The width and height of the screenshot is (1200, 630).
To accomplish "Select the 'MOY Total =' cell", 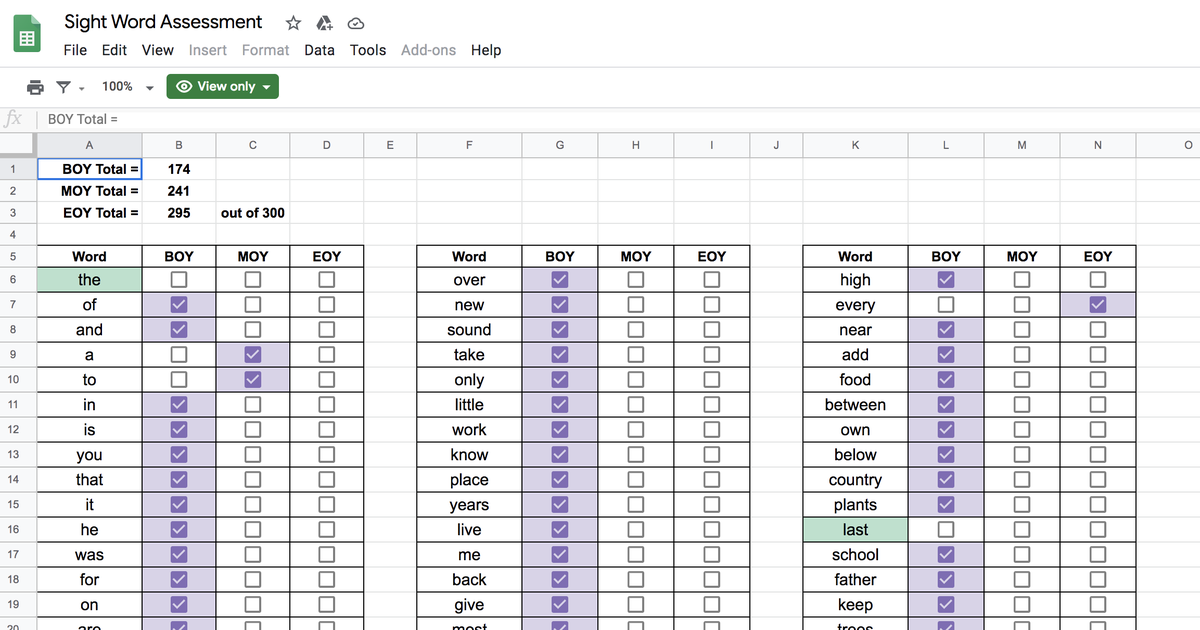I will pyautogui.click(x=89, y=191).
